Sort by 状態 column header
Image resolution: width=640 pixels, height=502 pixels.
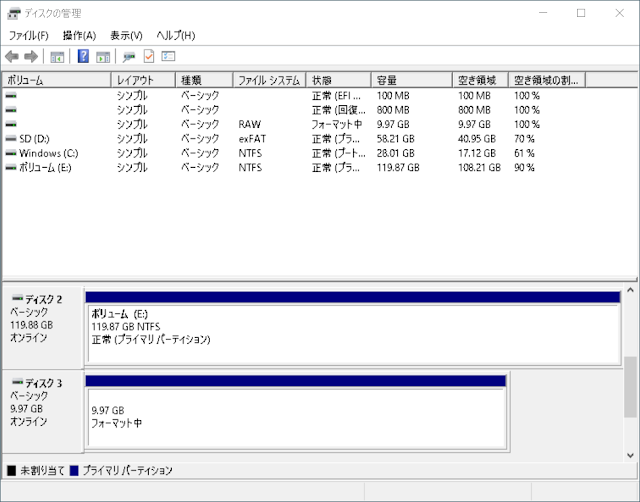339,80
